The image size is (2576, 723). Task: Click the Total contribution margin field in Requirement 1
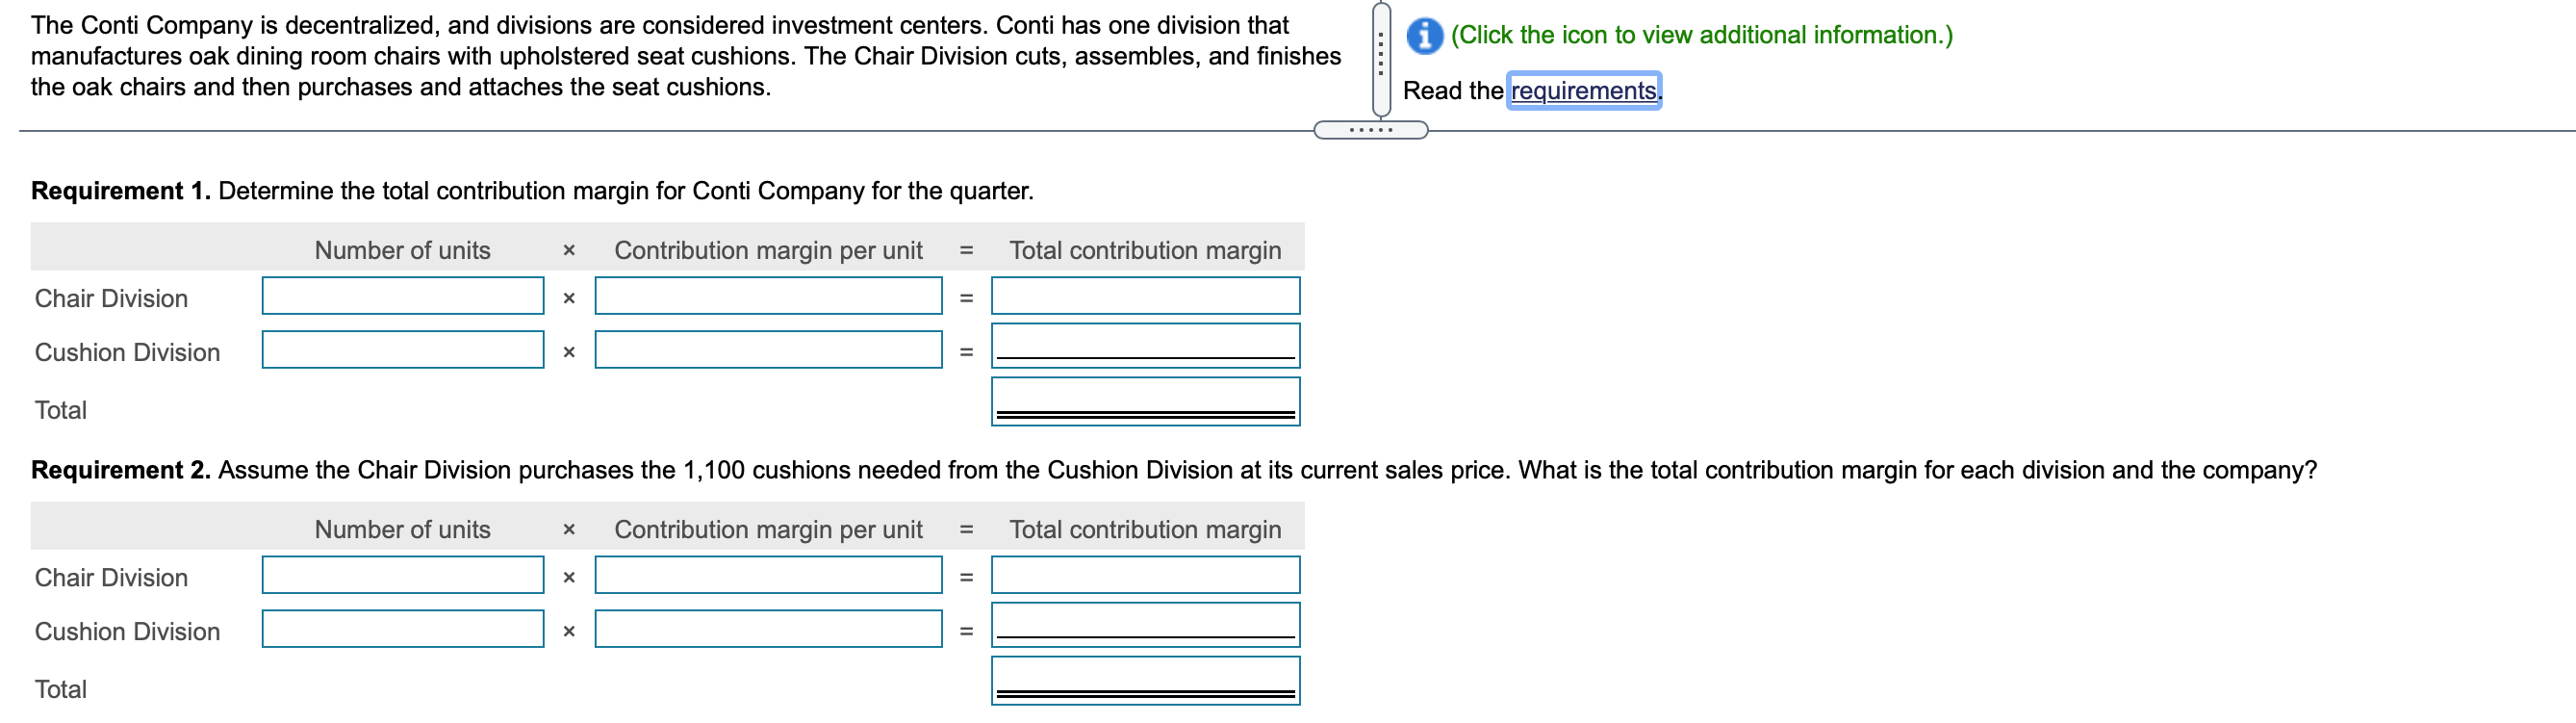pyautogui.click(x=1144, y=403)
